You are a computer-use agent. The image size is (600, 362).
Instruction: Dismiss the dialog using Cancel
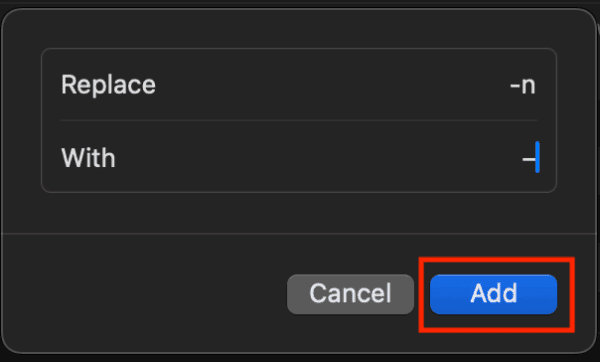[350, 294]
